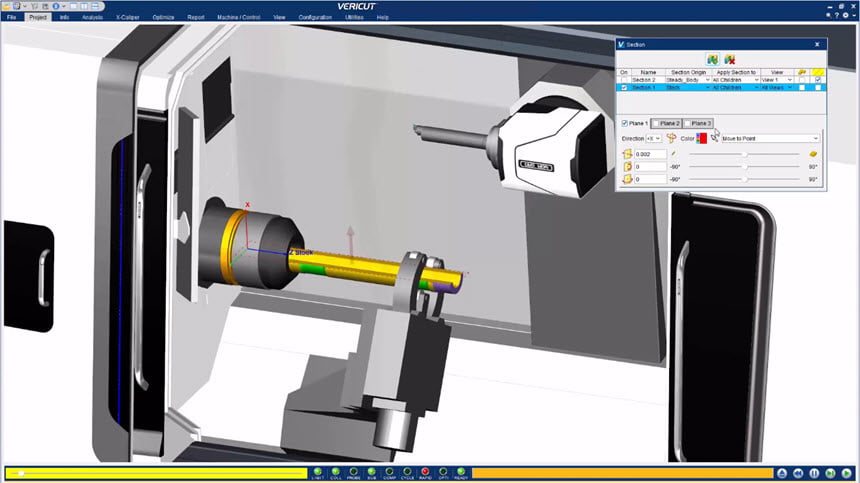Image resolution: width=860 pixels, height=483 pixels.
Task: Click the pick point cursor icon
Action: [715, 137]
